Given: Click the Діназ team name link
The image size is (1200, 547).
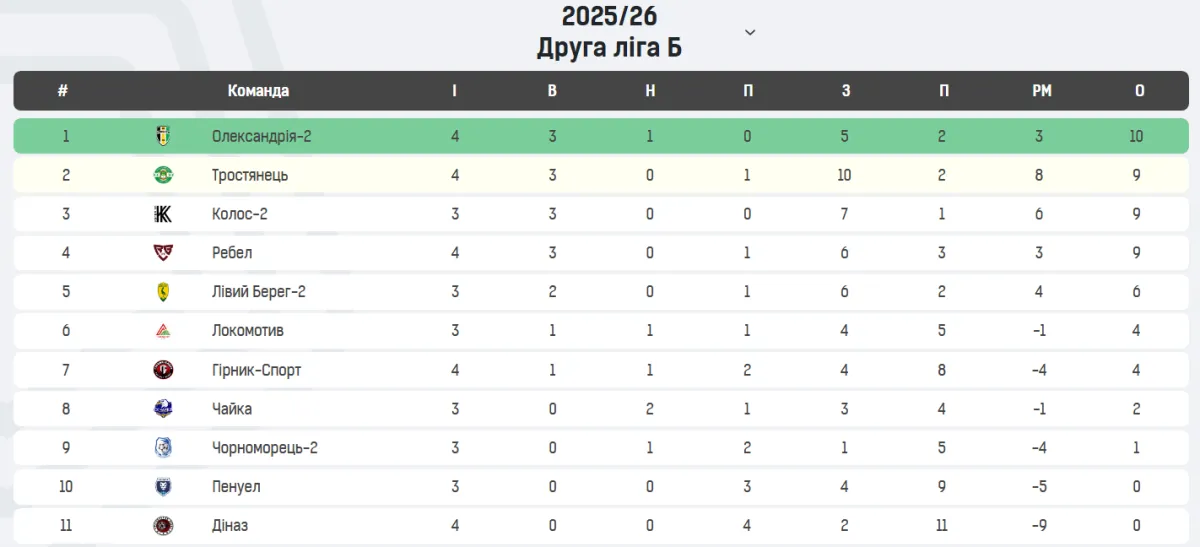Looking at the screenshot, I should coord(230,526).
